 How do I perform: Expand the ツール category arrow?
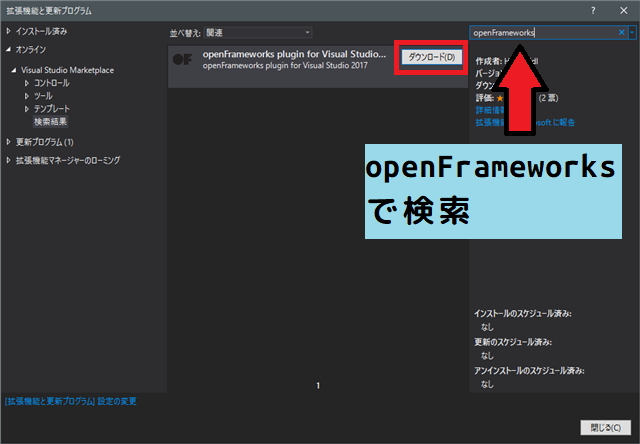tap(27, 96)
